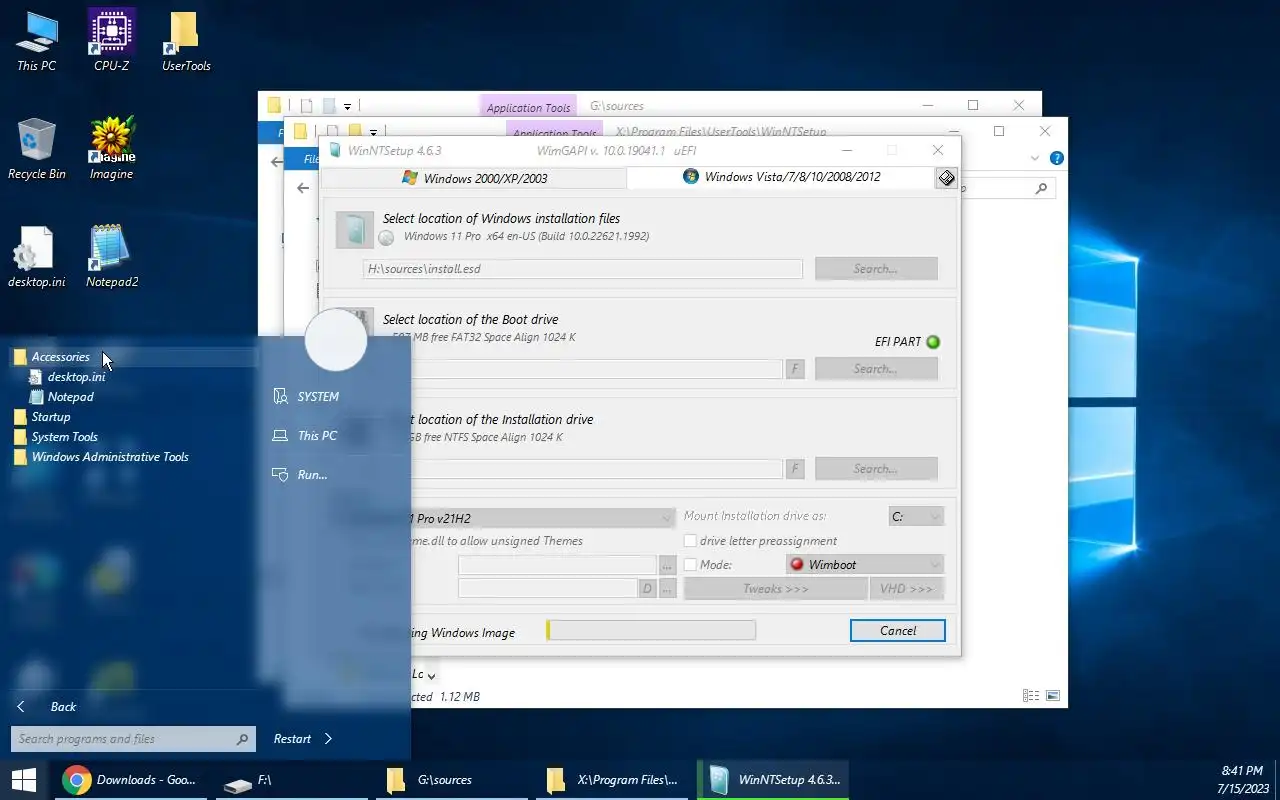Switch to the F:\ drive window in the taskbar

pos(290,779)
